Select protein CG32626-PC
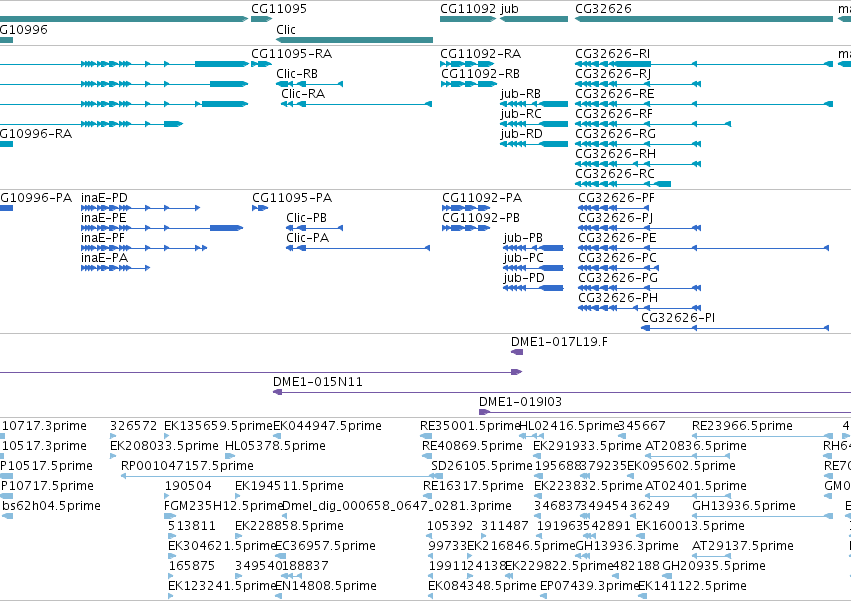 618,258
